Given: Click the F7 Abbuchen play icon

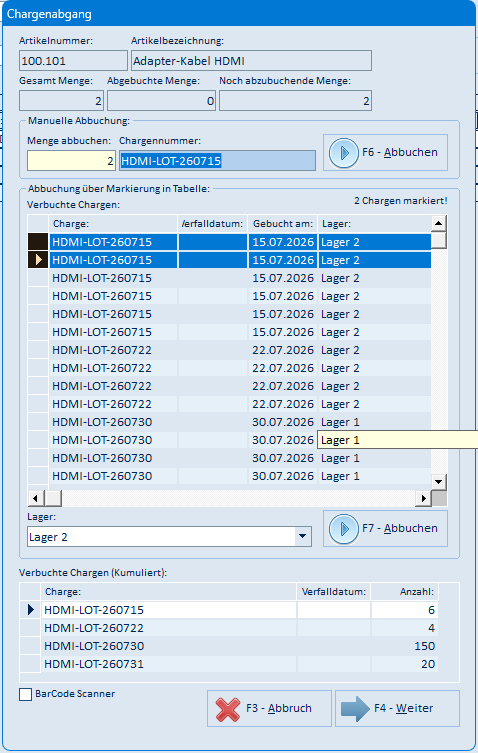Looking at the screenshot, I should coord(343,529).
